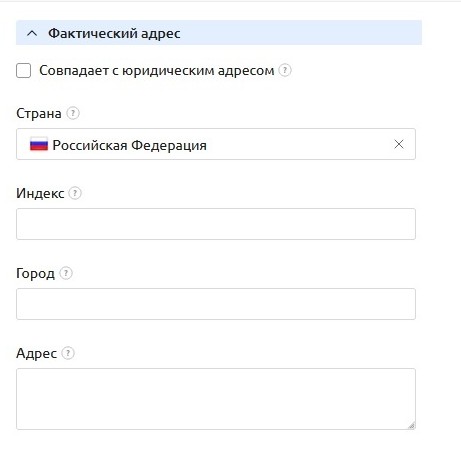Click the Совпадает с юридическим адресом label text
The height and width of the screenshot is (466, 461).
pyautogui.click(x=157, y=70)
